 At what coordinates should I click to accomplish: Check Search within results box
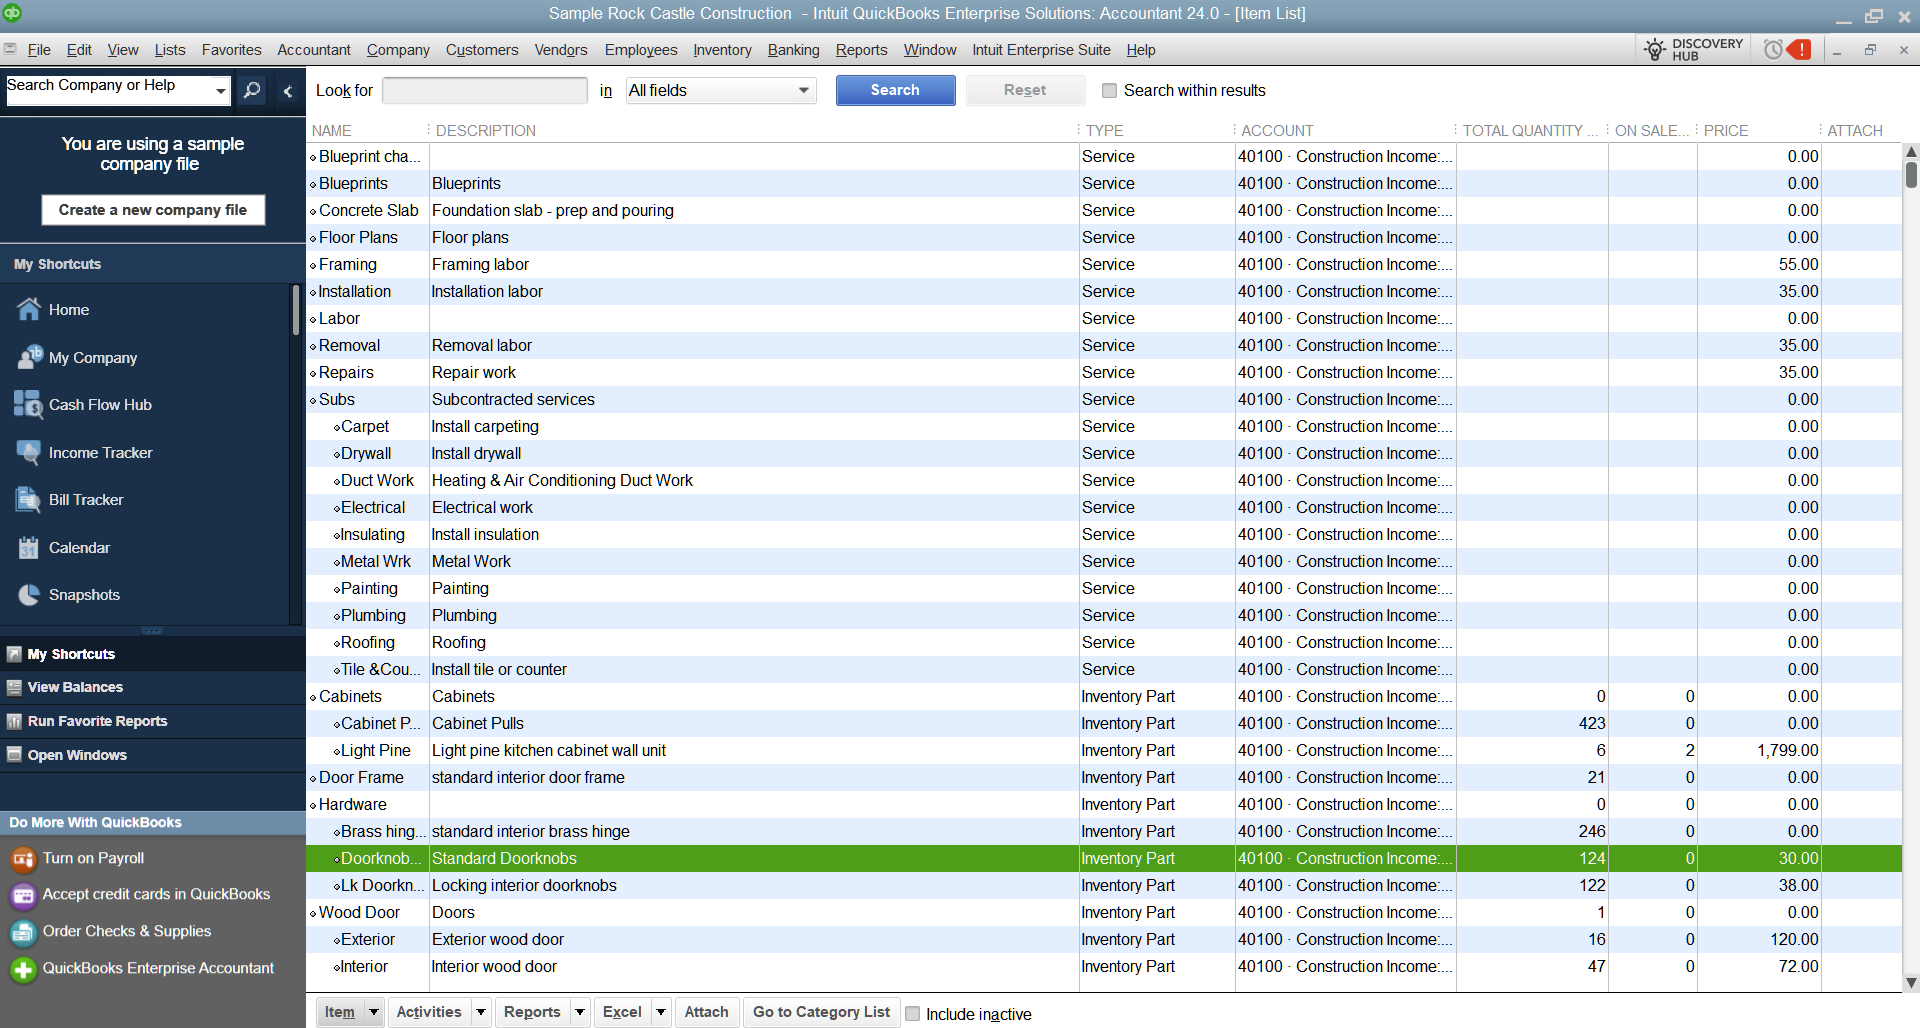tap(1109, 91)
